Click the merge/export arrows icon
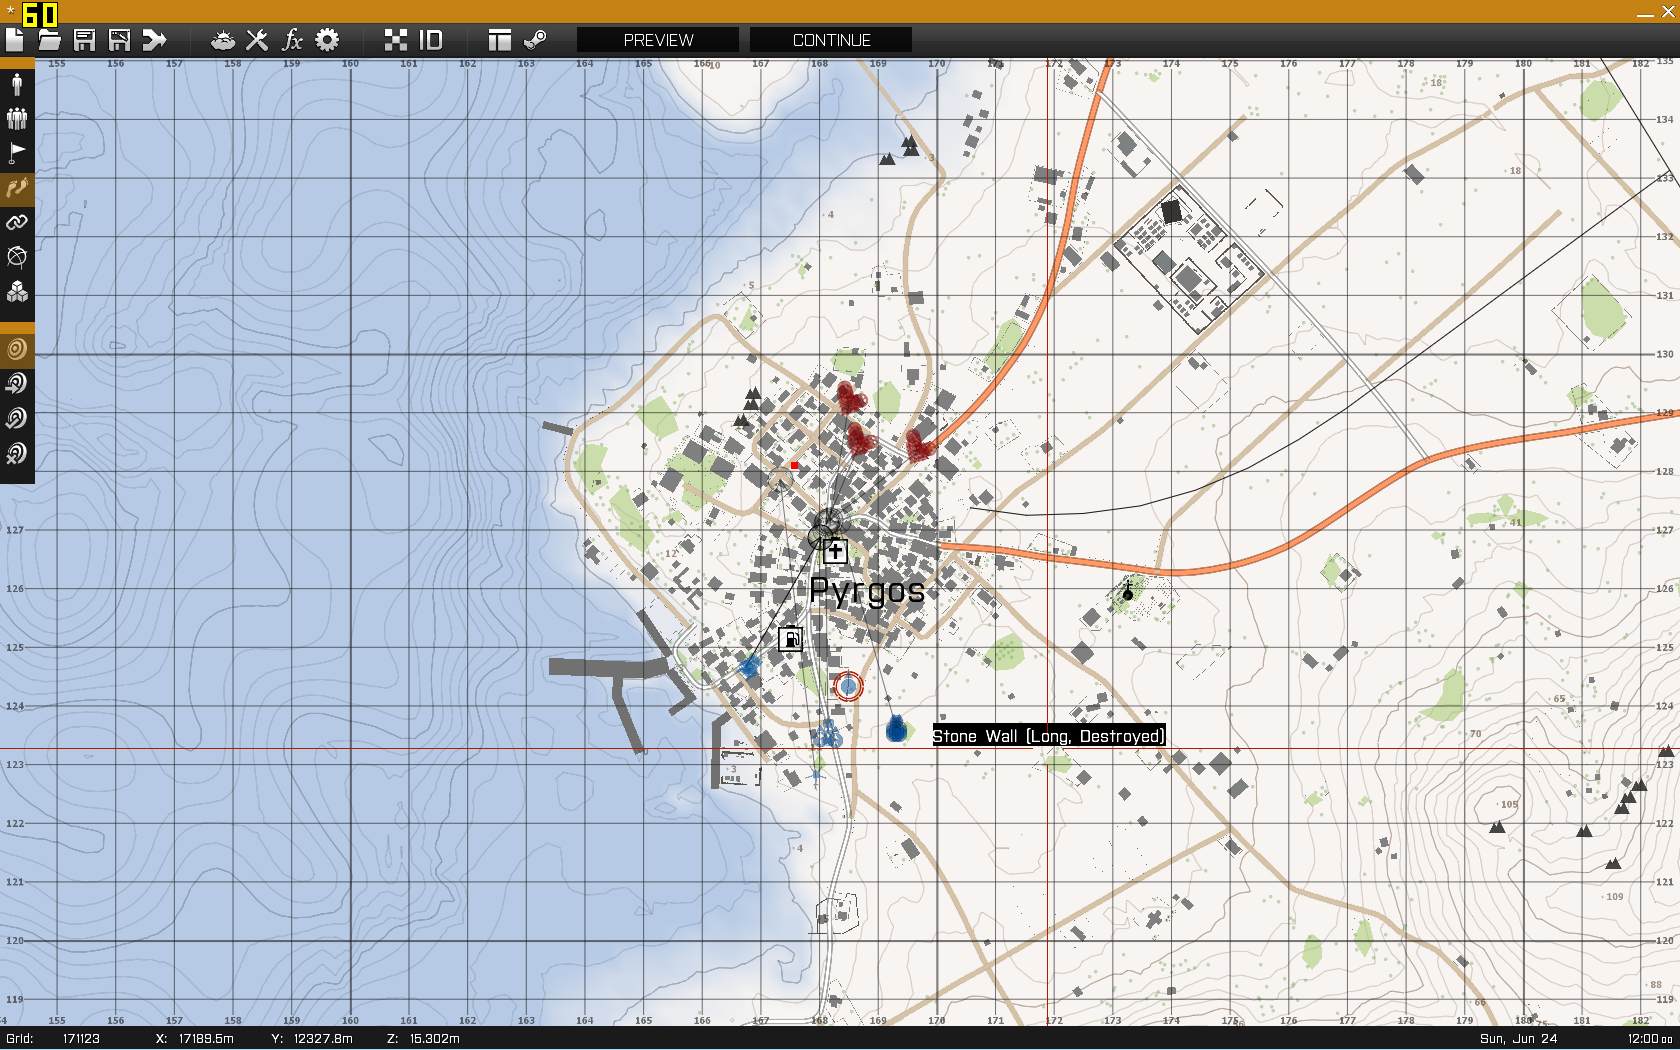This screenshot has width=1680, height=1050. 154,40
